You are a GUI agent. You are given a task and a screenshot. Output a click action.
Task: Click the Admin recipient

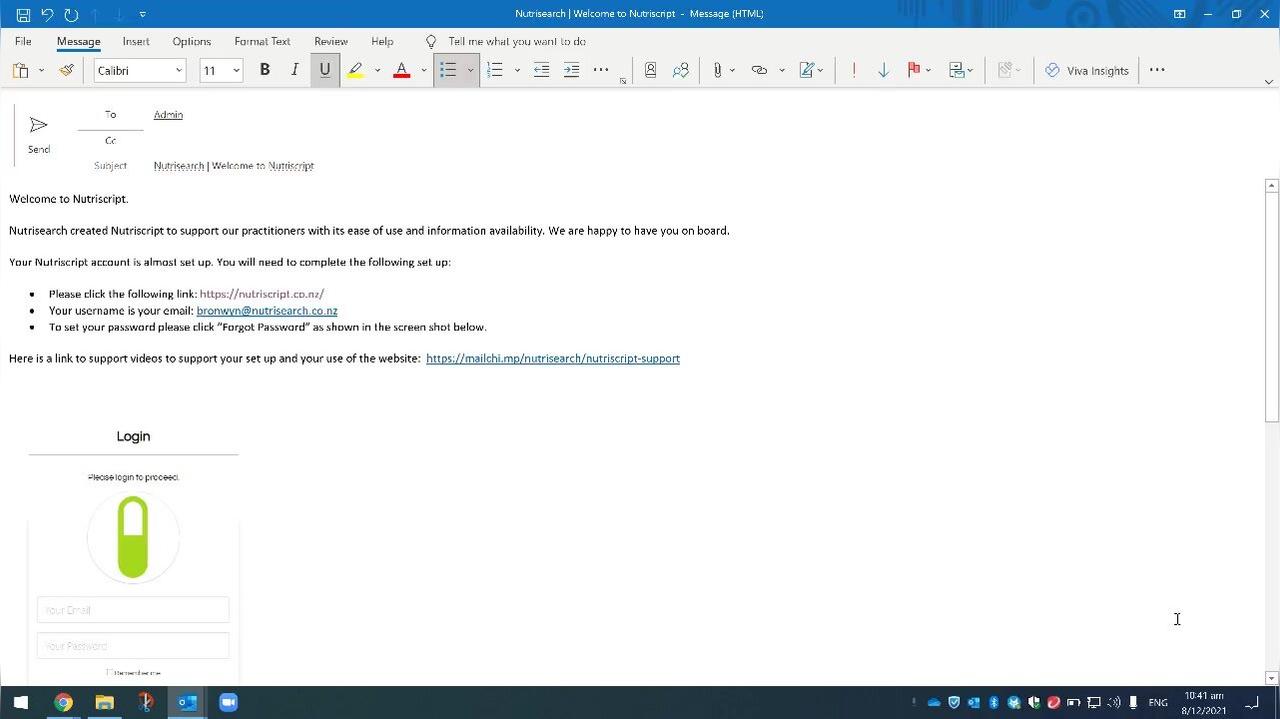168,115
